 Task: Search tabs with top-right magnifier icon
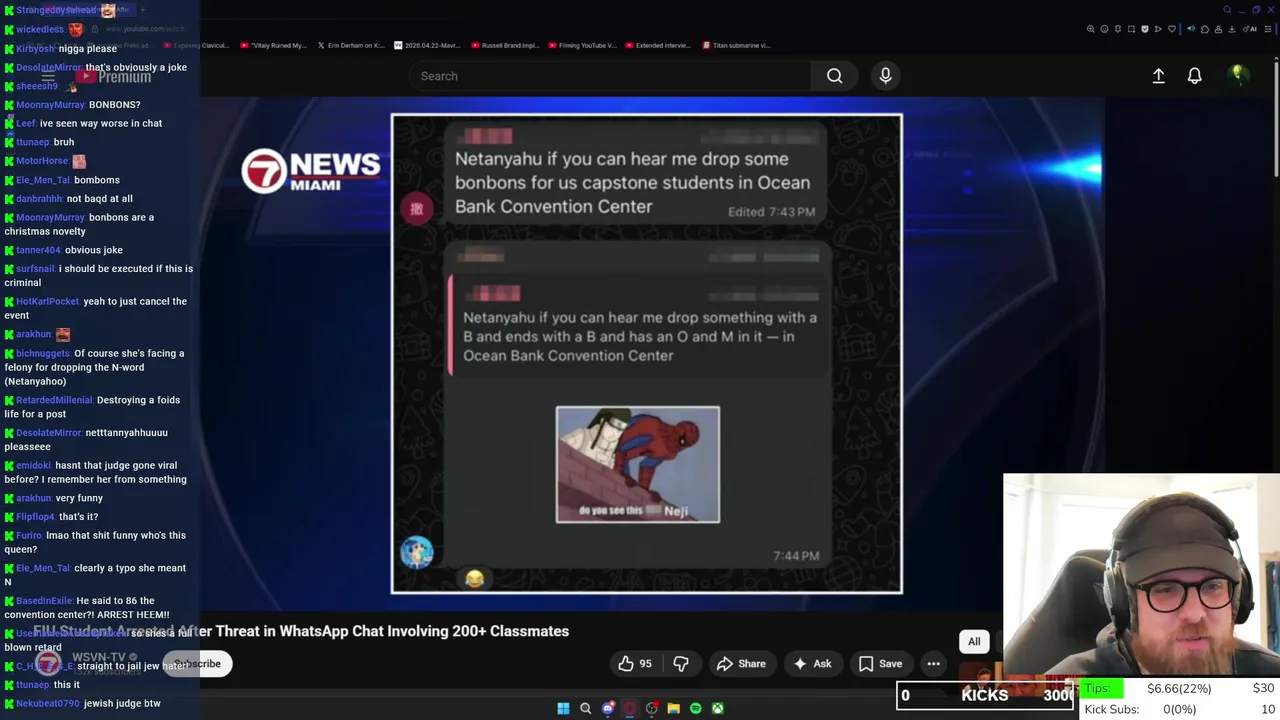coord(1227,10)
